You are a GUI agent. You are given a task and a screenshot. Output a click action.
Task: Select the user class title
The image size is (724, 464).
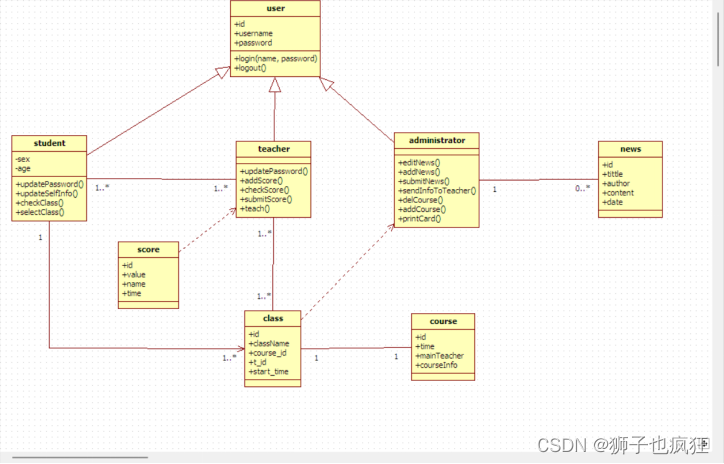coord(275,8)
